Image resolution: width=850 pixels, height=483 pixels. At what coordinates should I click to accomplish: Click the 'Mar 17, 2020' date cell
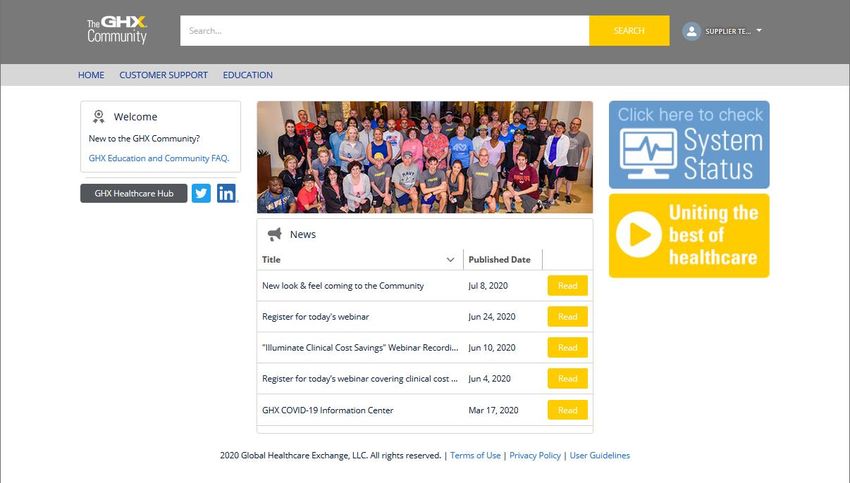493,410
